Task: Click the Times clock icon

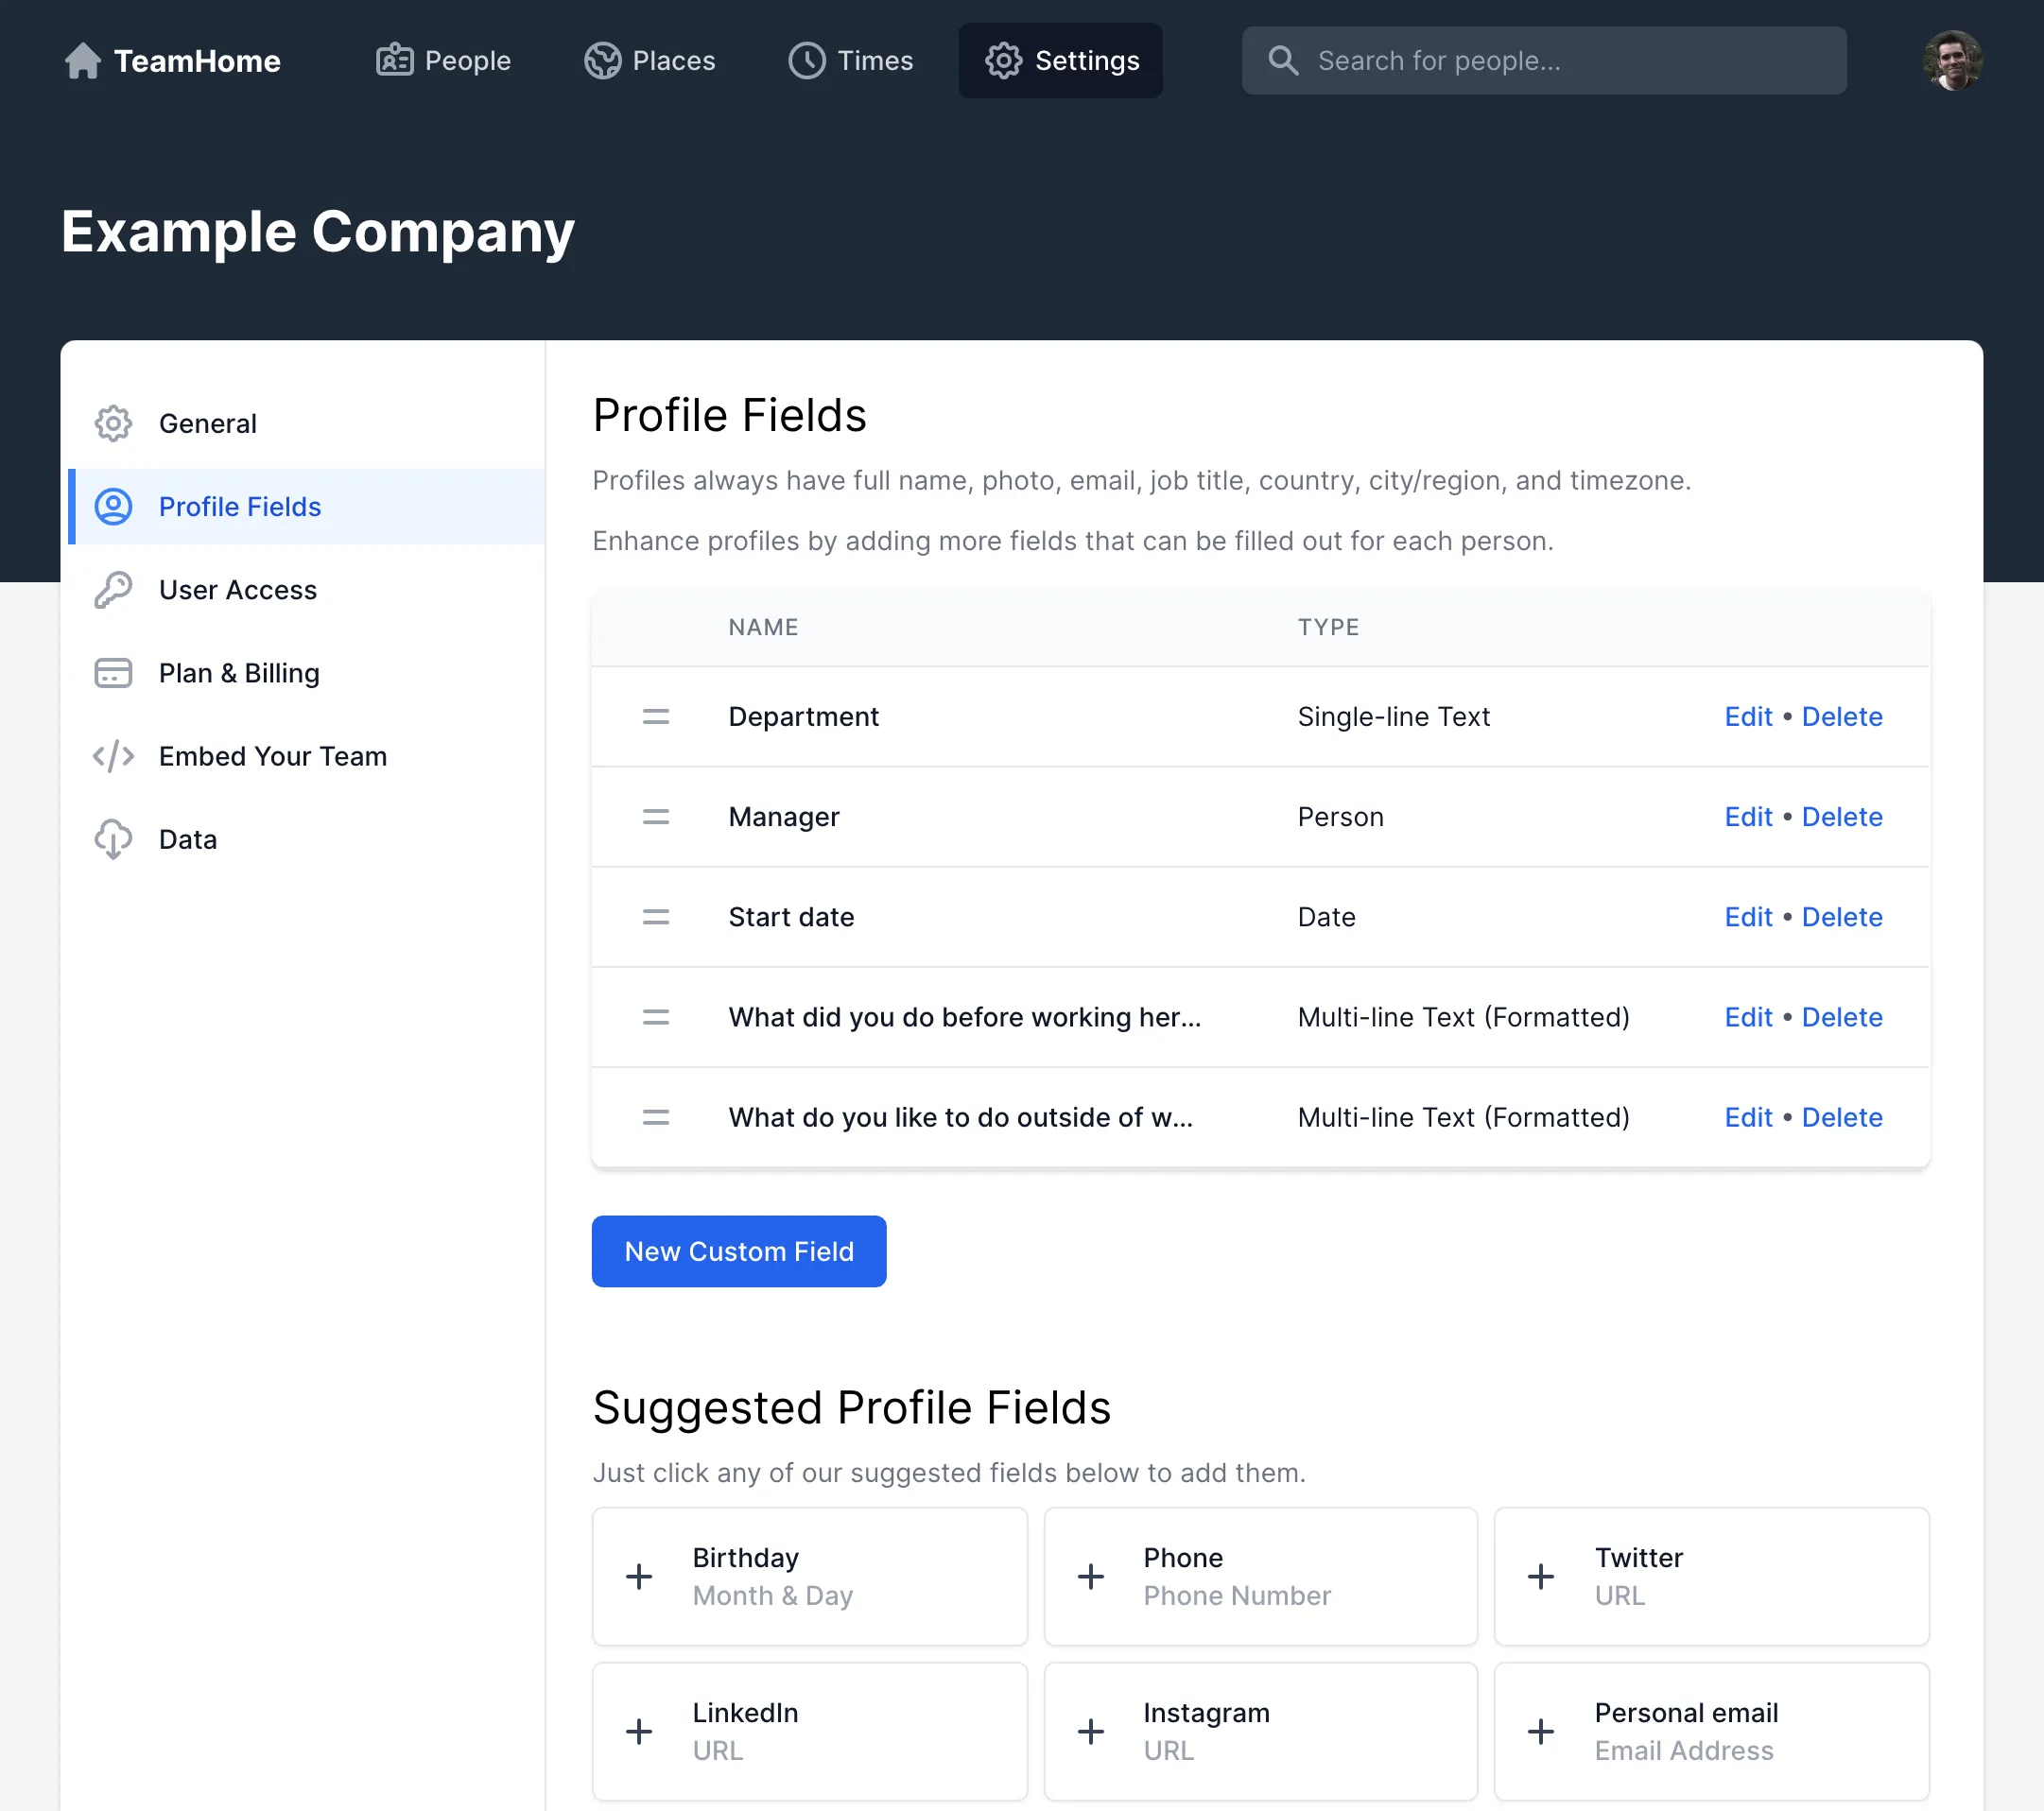Action: (807, 61)
